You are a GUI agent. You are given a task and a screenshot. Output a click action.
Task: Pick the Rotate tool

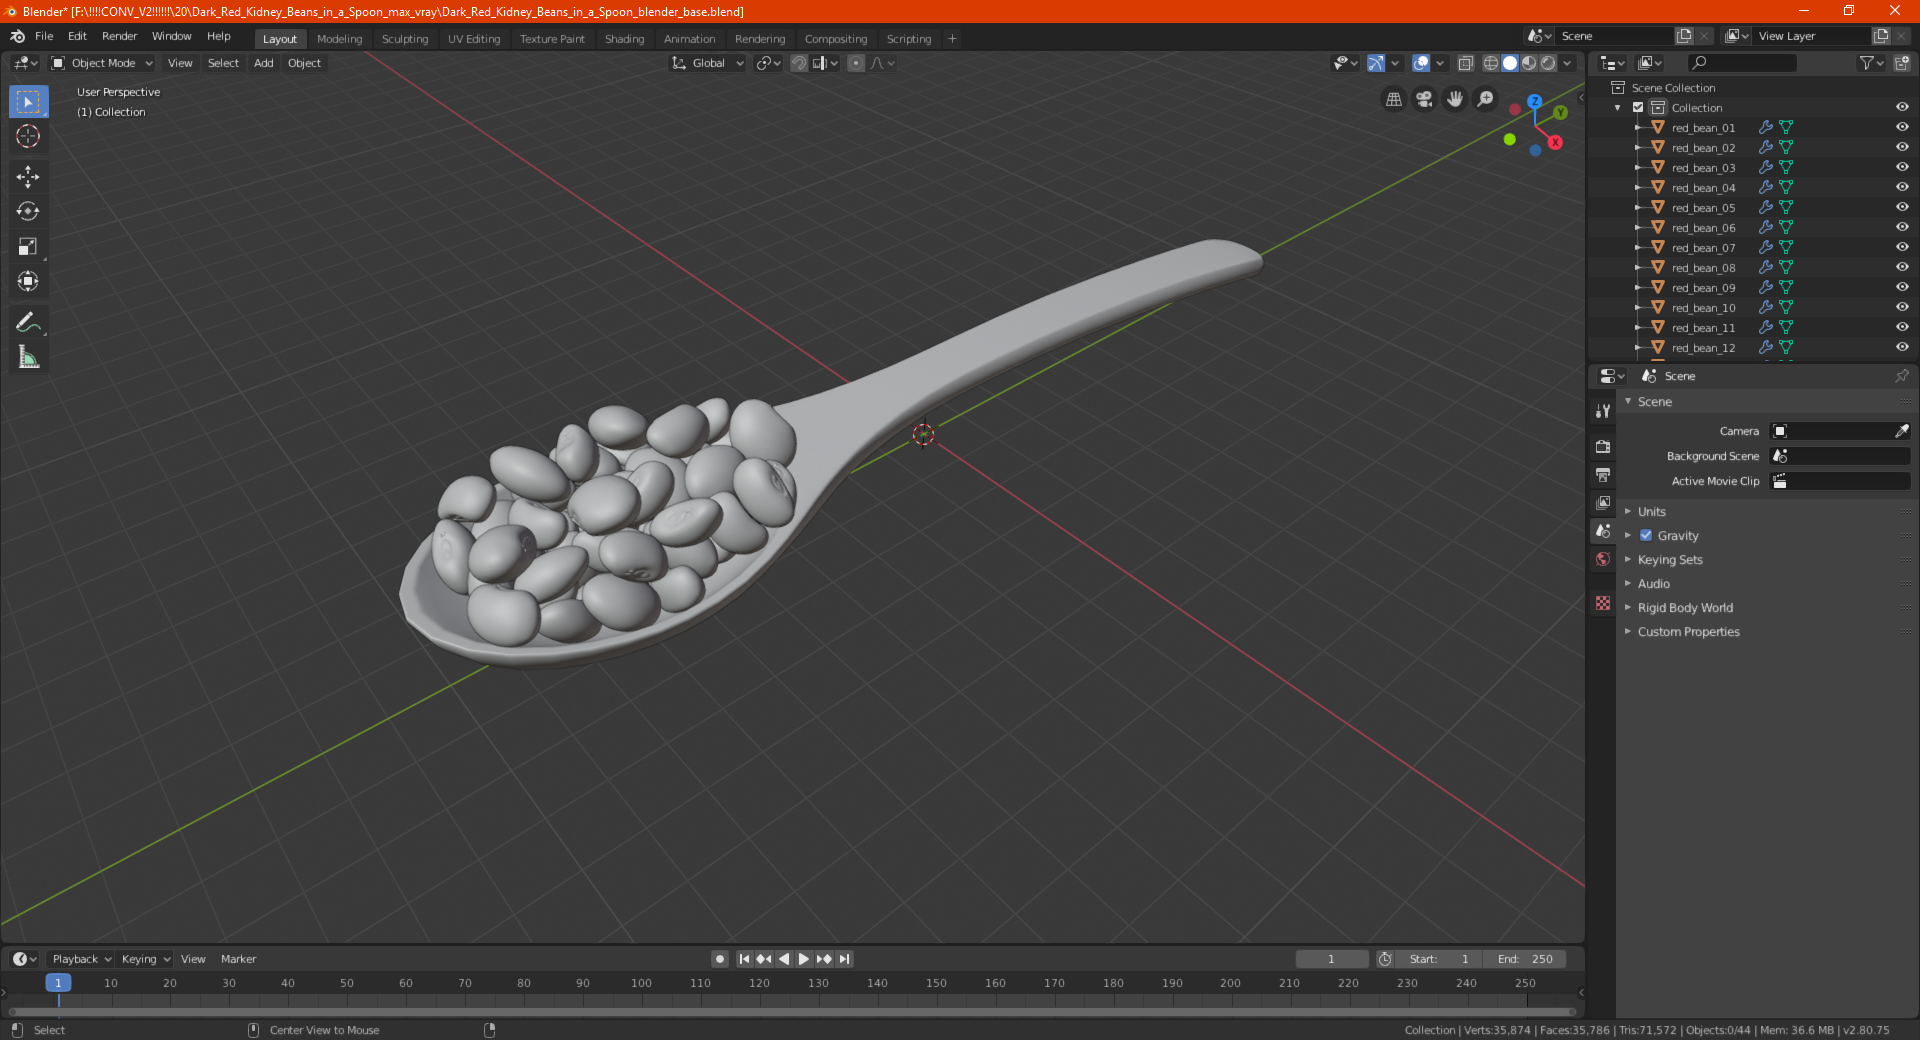(x=28, y=212)
